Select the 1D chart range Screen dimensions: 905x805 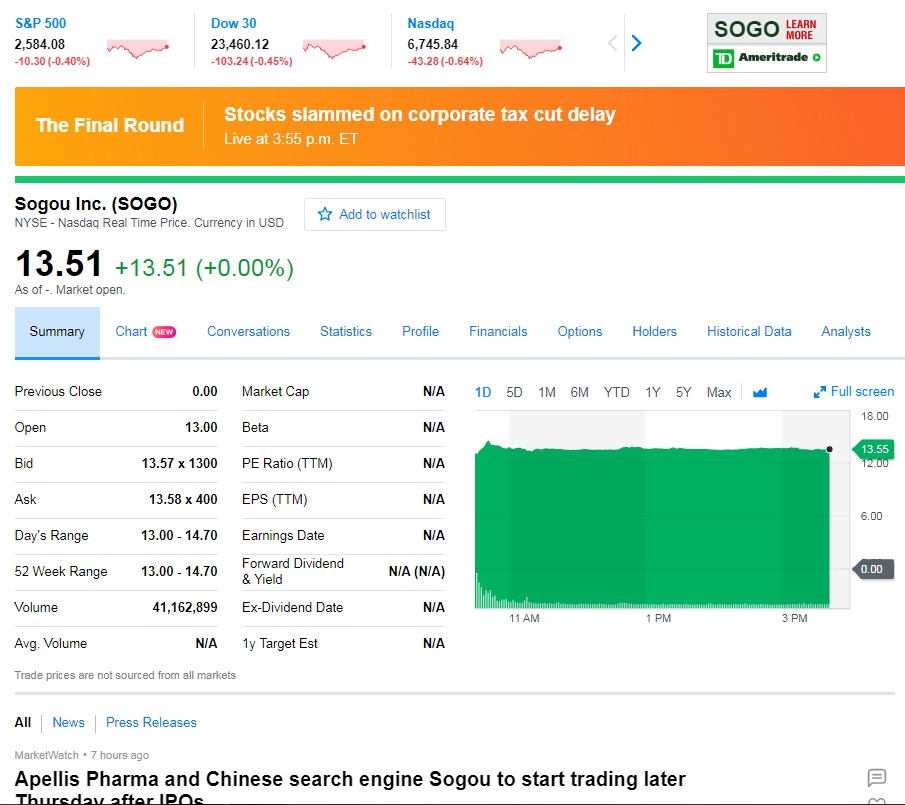[483, 393]
